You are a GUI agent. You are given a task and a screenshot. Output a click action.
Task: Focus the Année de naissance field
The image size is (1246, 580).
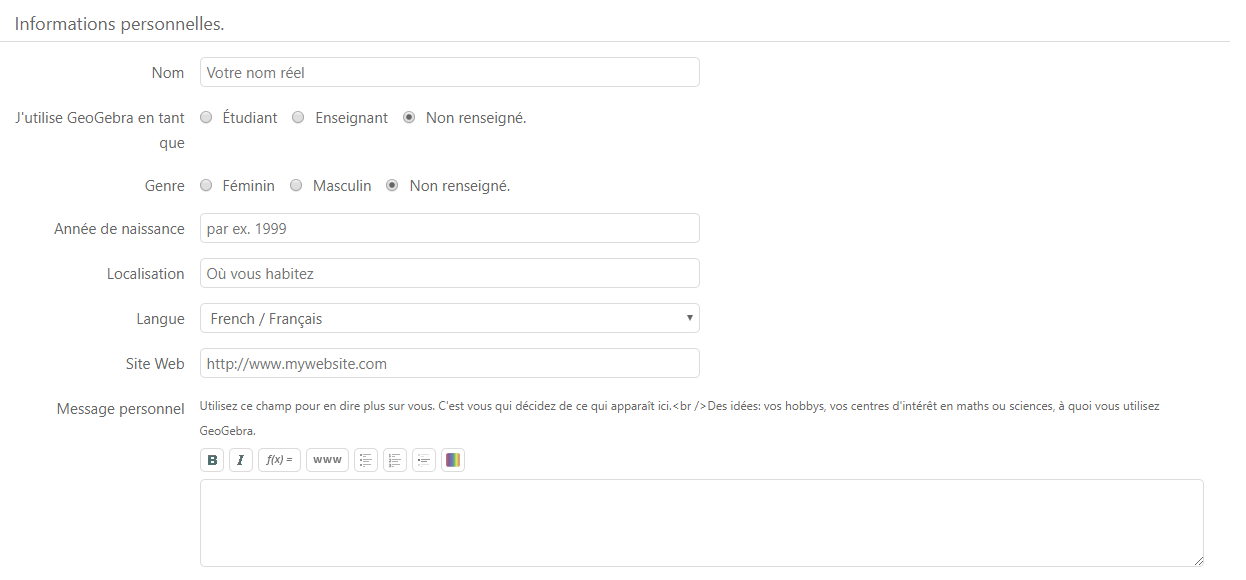450,228
